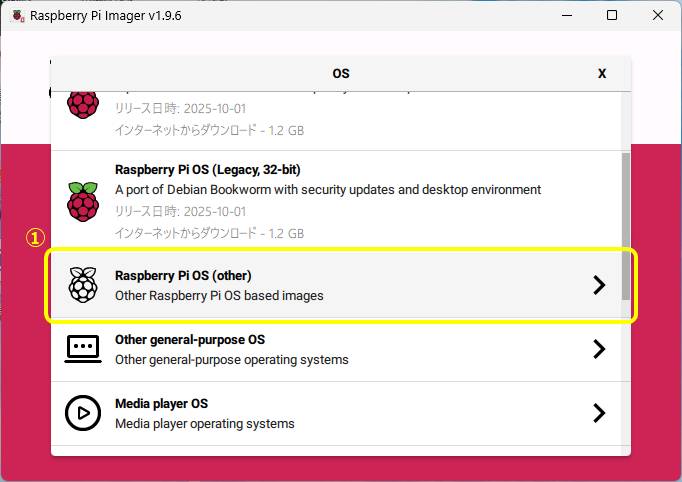Viewport: 682px width, 482px height.
Task: Click the circled number 1 annotation marker
Action: 35,238
